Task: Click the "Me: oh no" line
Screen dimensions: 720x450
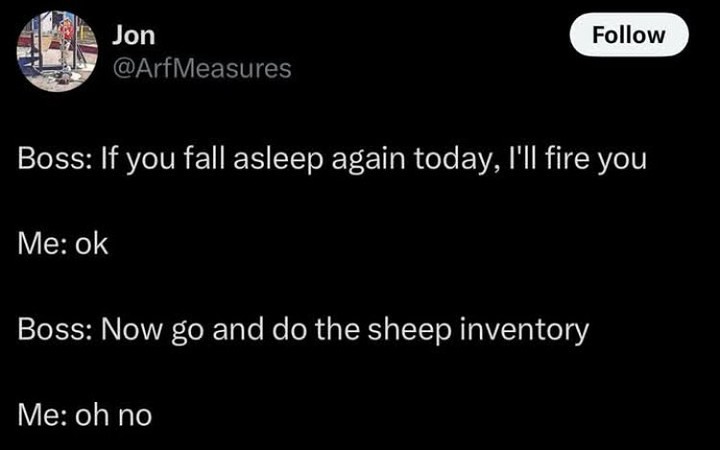Action: tap(85, 413)
